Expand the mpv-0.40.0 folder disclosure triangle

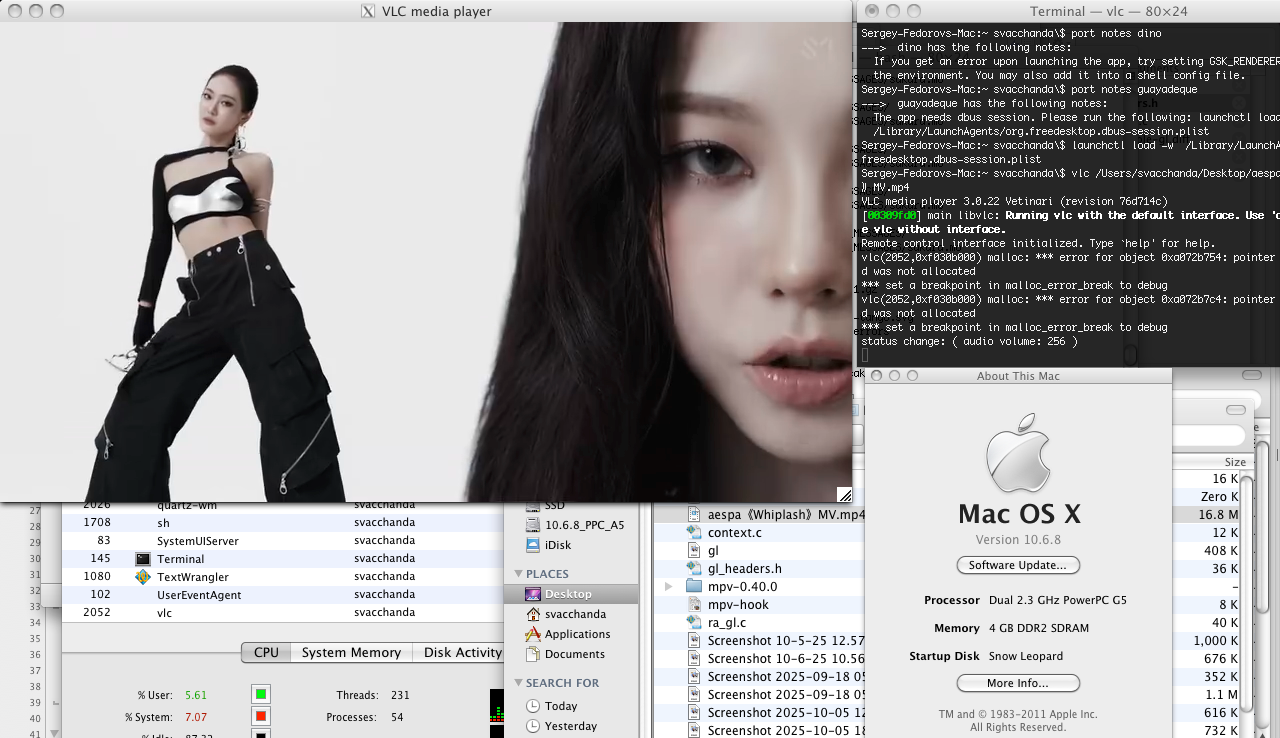pyautogui.click(x=668, y=586)
